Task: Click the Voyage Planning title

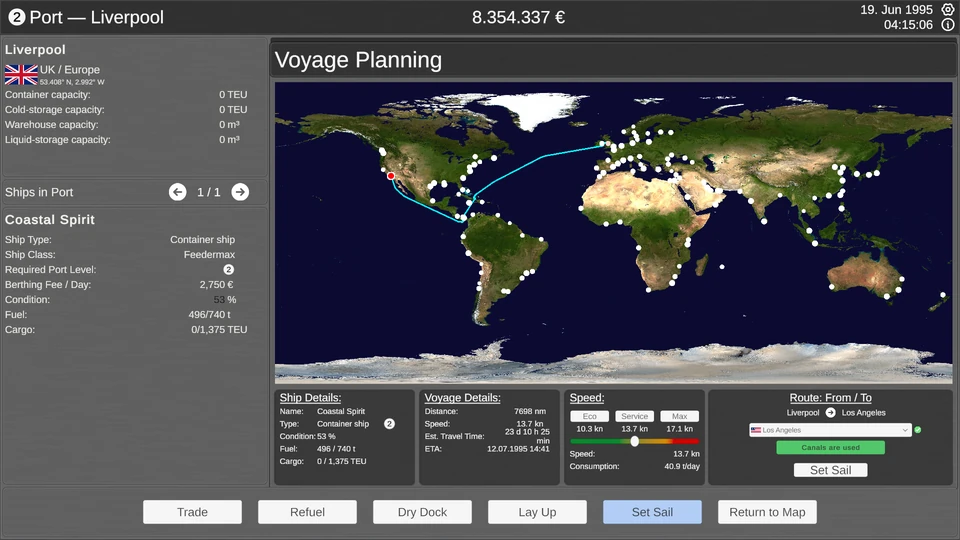Action: (358, 60)
